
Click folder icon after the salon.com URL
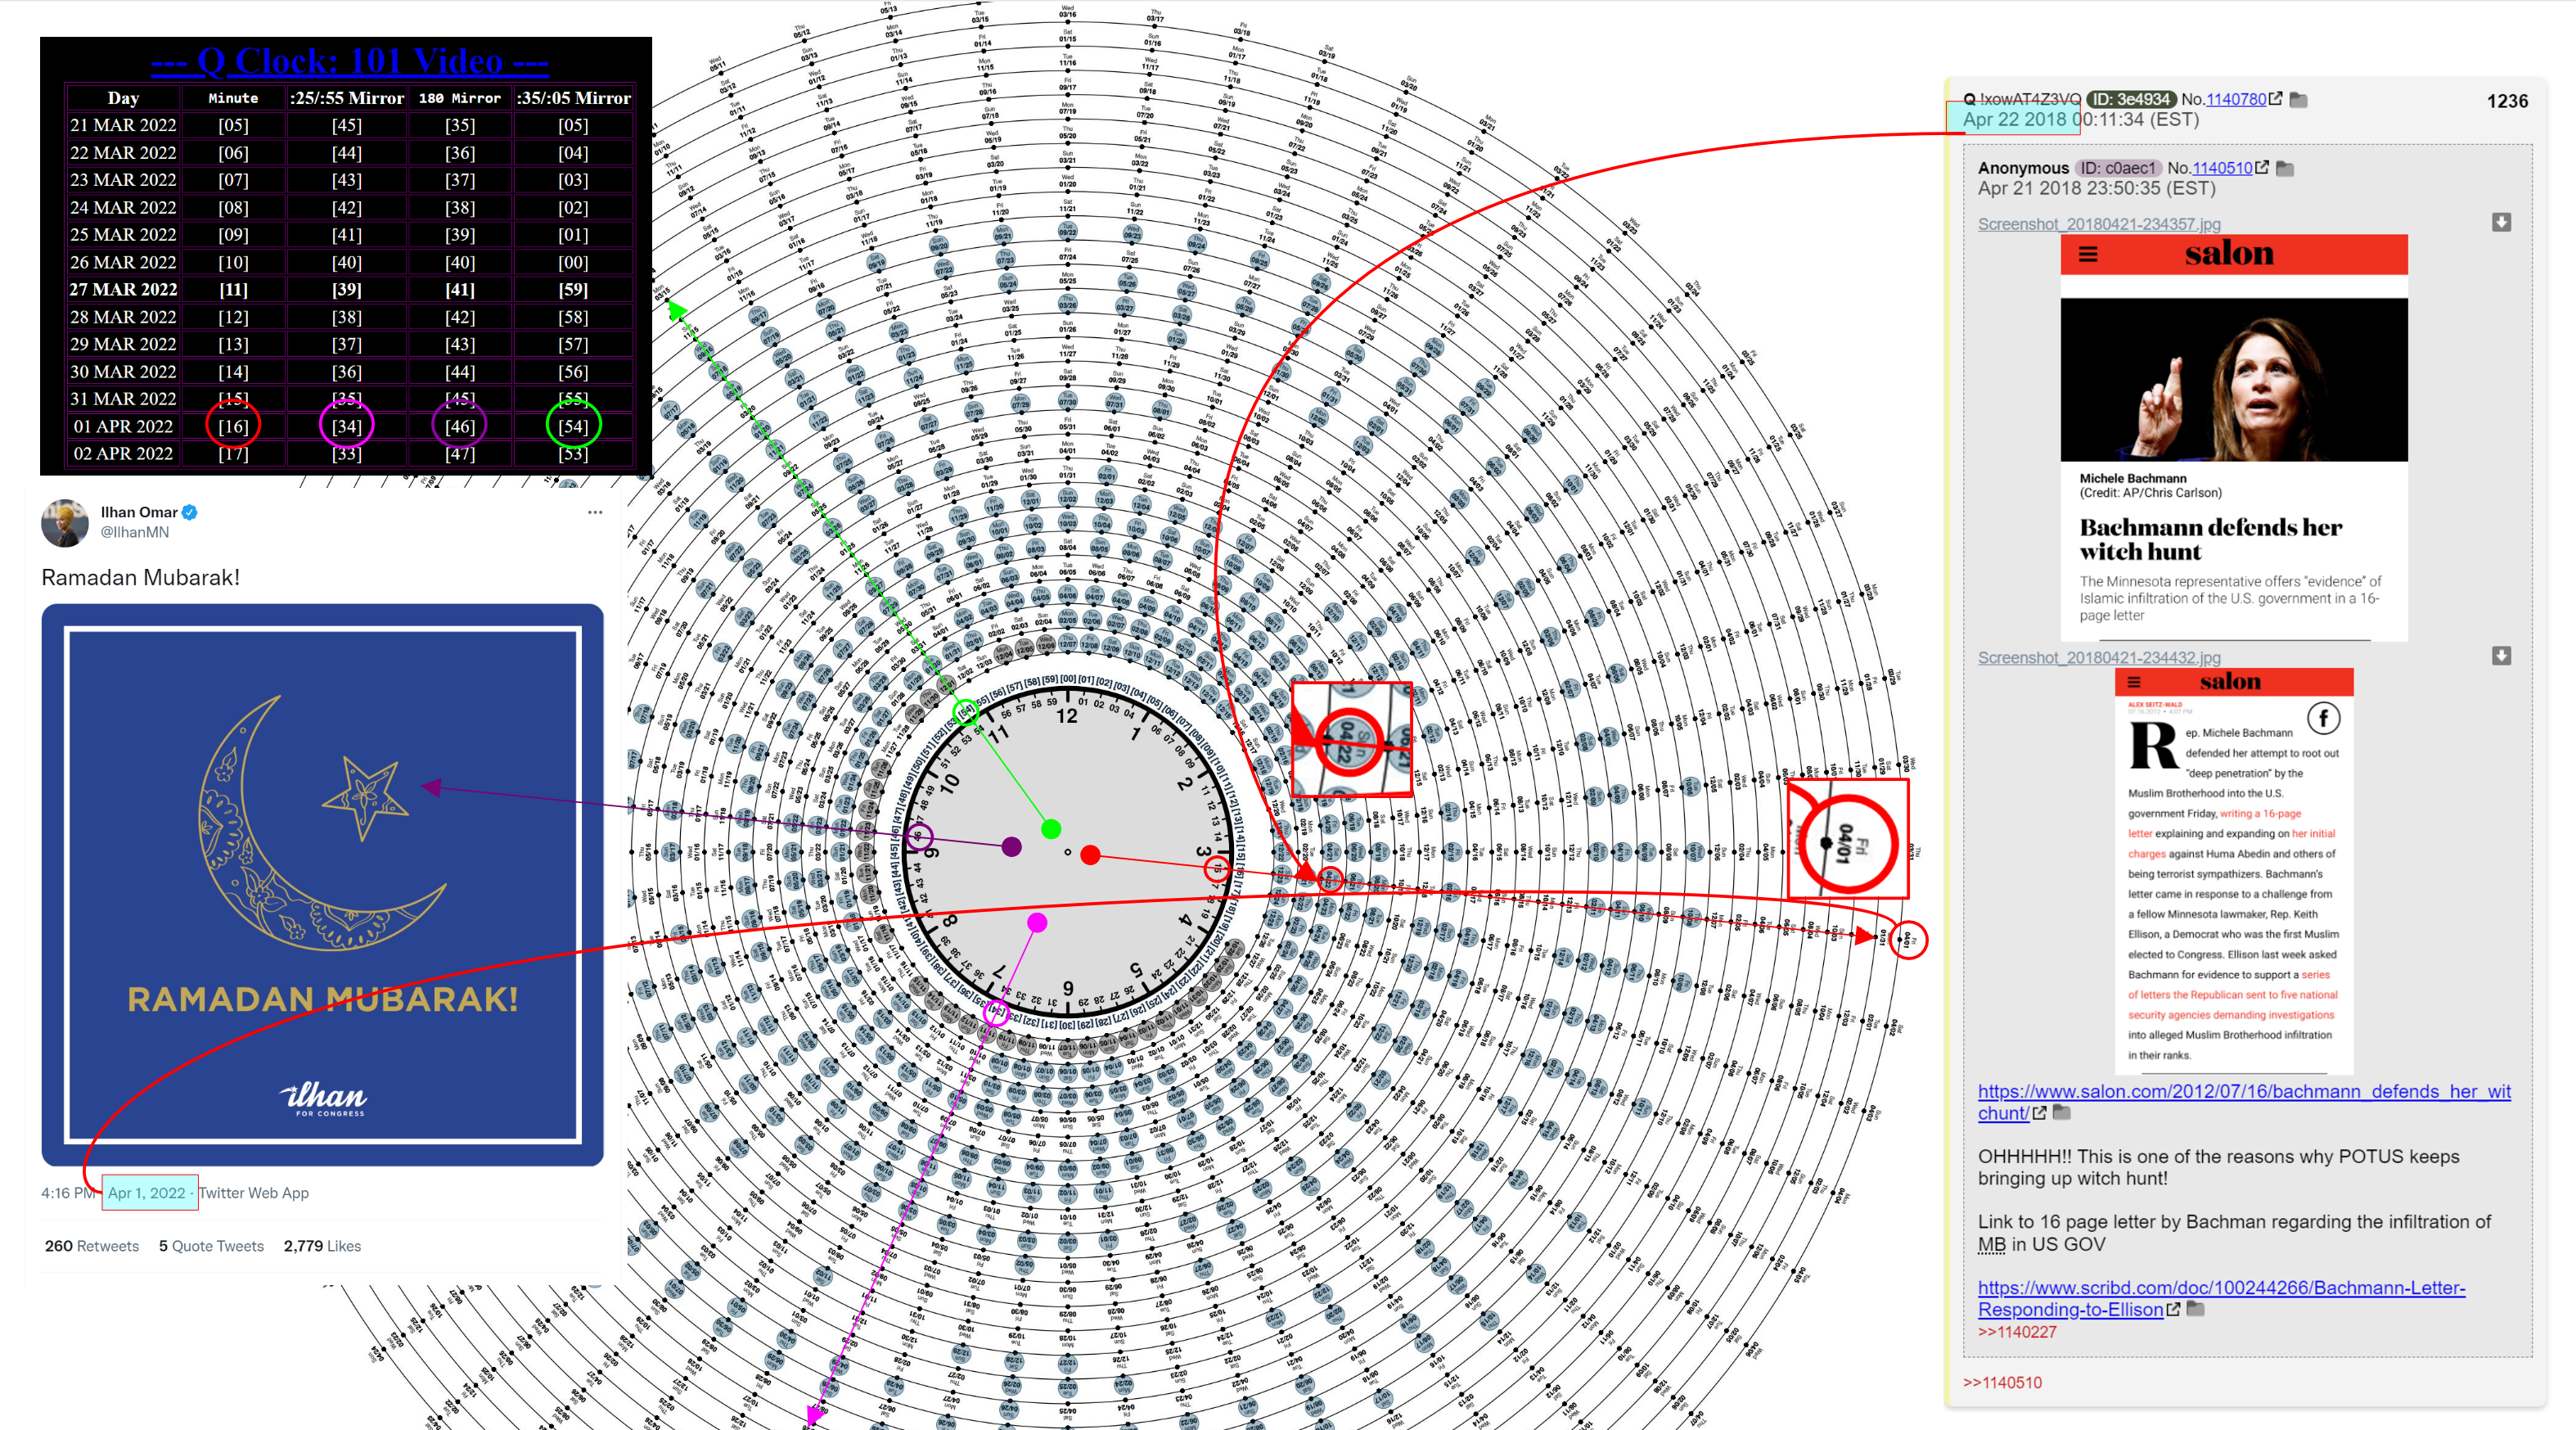point(2061,1113)
